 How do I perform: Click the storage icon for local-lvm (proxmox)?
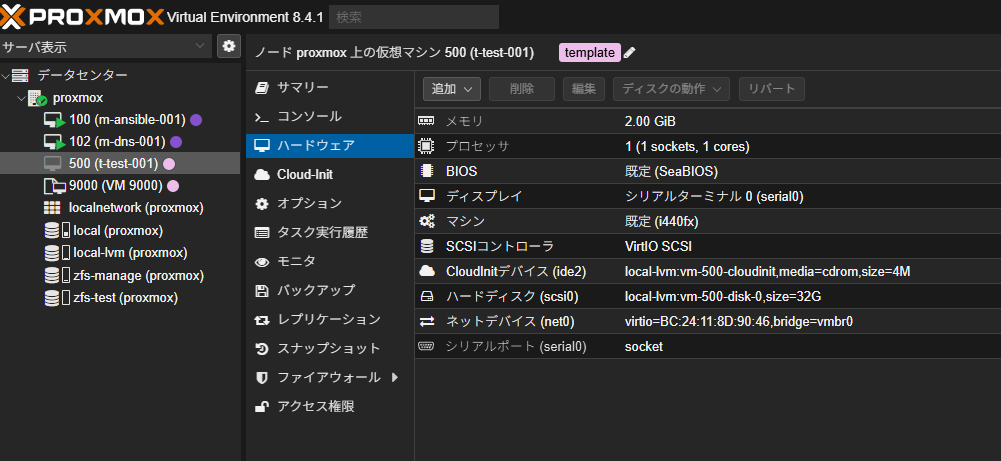(x=56, y=253)
